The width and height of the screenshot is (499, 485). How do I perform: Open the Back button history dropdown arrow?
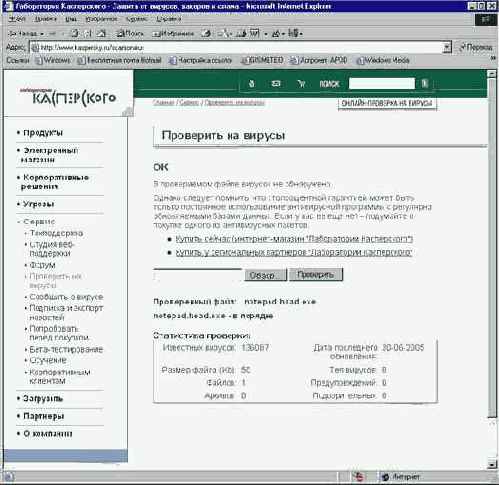[x=42, y=34]
